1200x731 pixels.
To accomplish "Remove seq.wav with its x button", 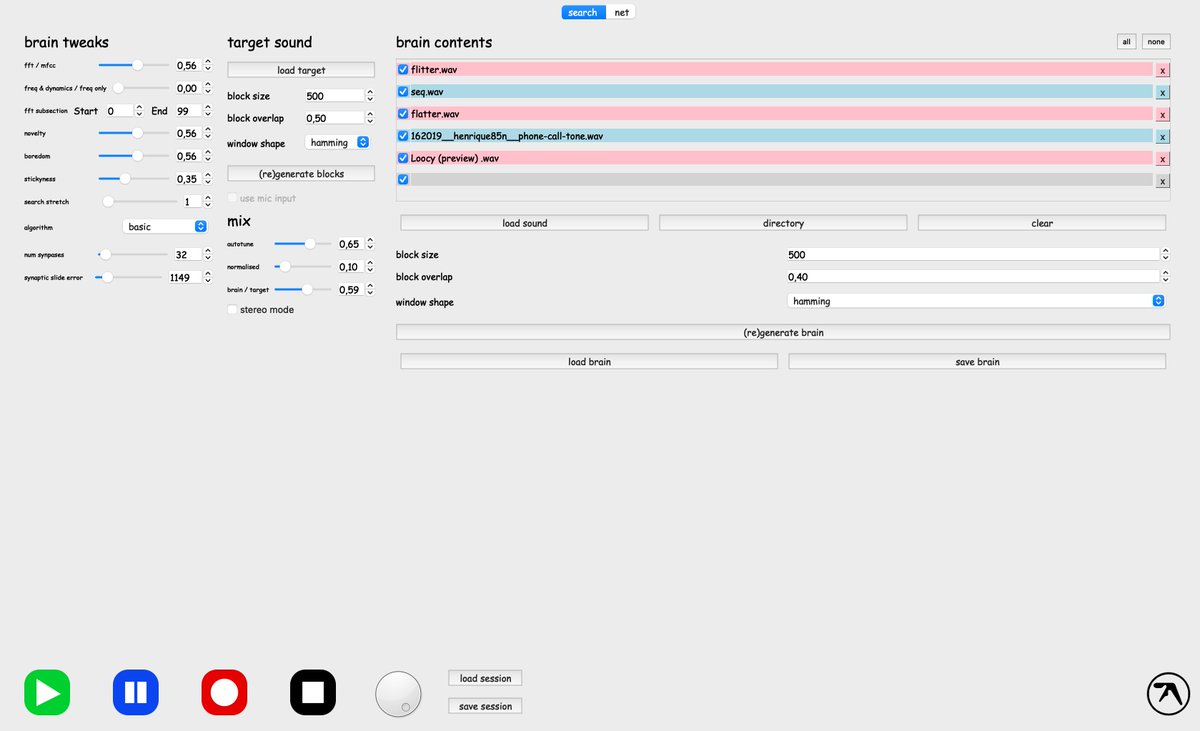I will coord(1162,92).
